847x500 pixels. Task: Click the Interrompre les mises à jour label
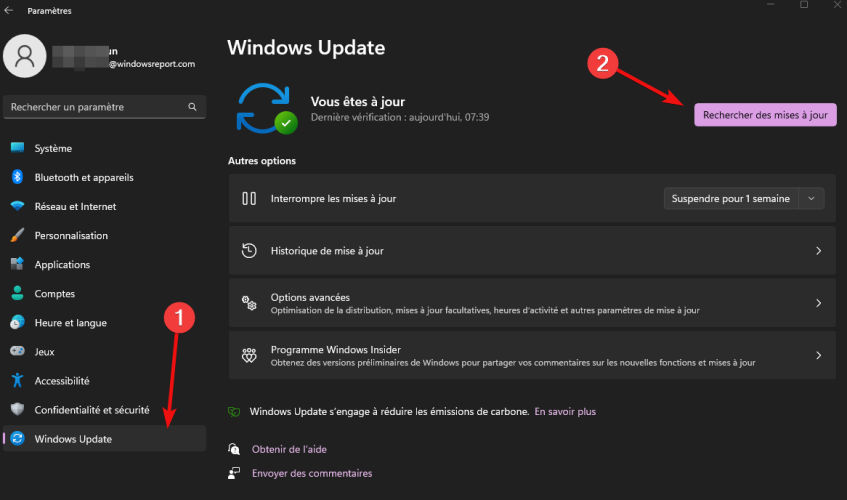(333, 199)
